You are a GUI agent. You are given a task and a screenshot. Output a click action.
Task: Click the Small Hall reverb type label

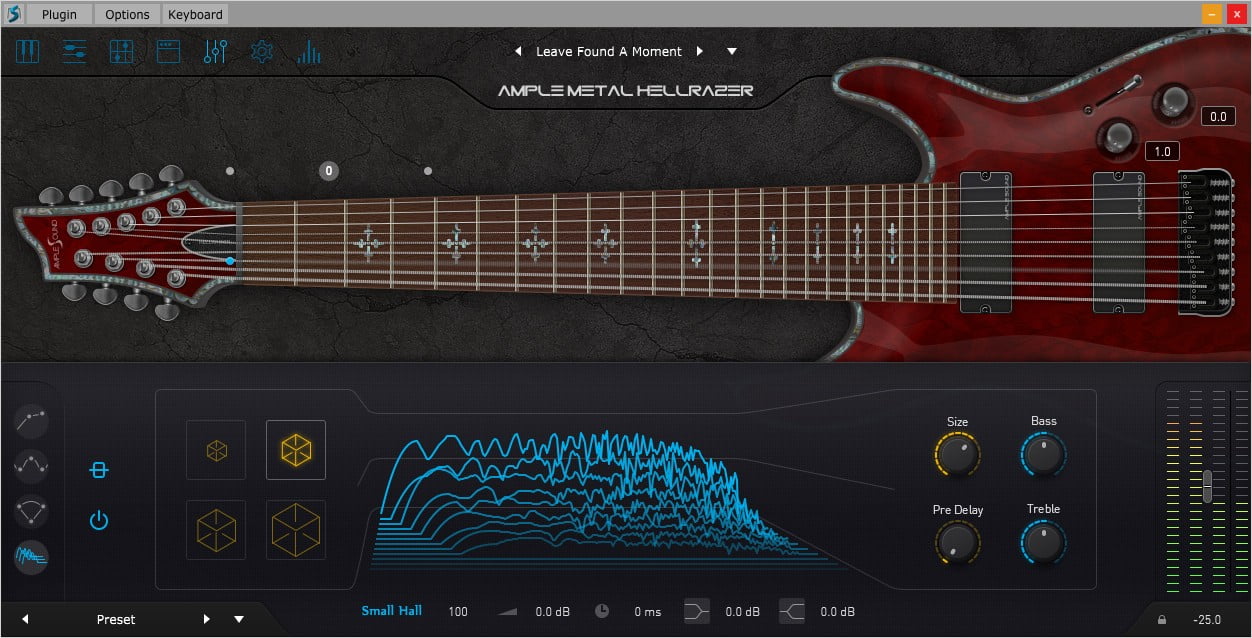click(392, 611)
